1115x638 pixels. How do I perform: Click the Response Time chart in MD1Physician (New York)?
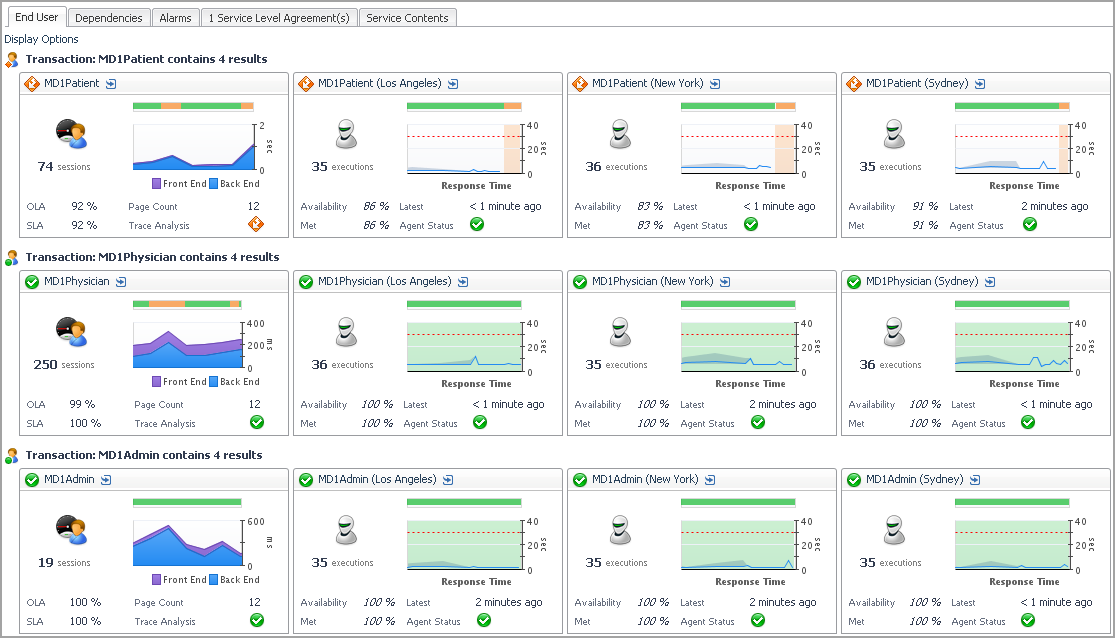[x=737, y=347]
